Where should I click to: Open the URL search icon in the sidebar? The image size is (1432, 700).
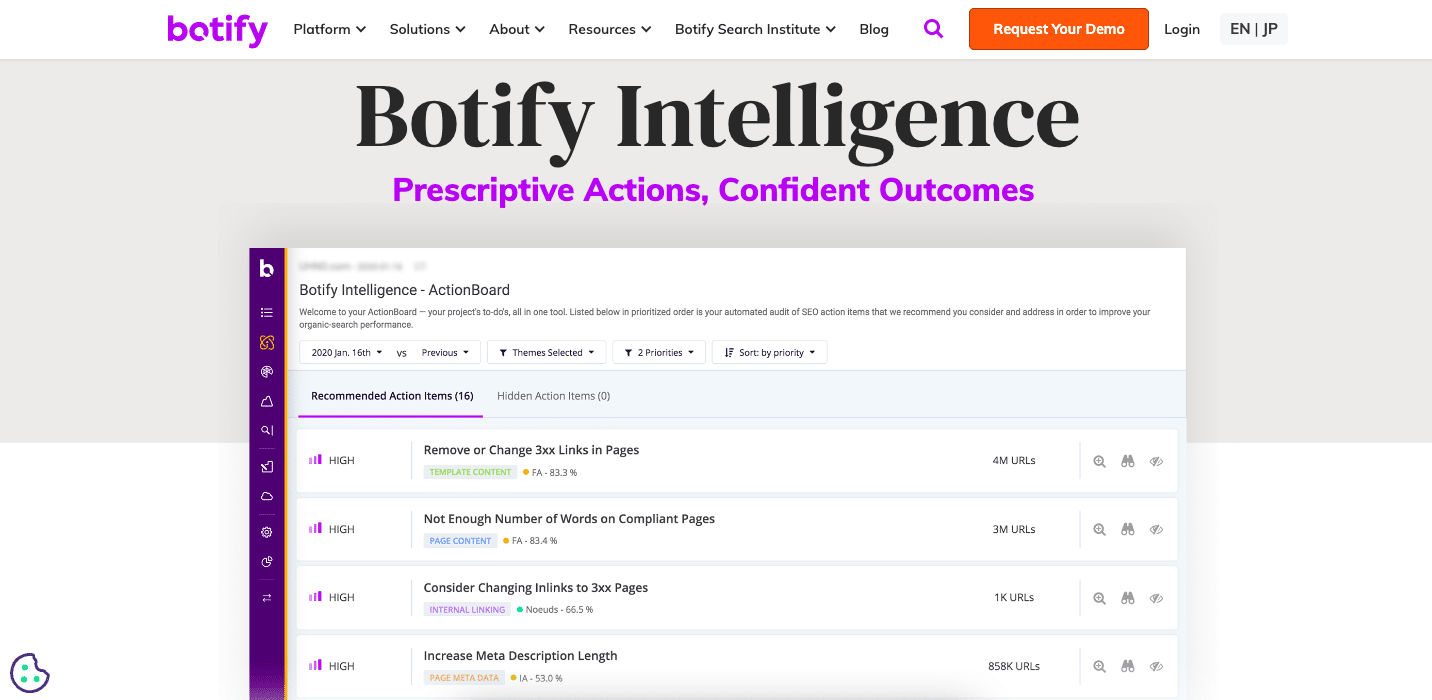pos(266,430)
